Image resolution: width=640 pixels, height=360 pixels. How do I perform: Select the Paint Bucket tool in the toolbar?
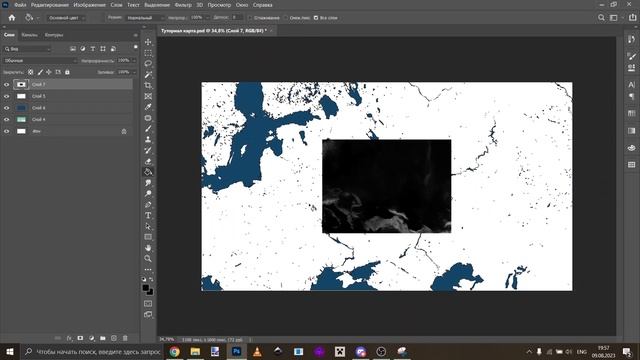148,172
